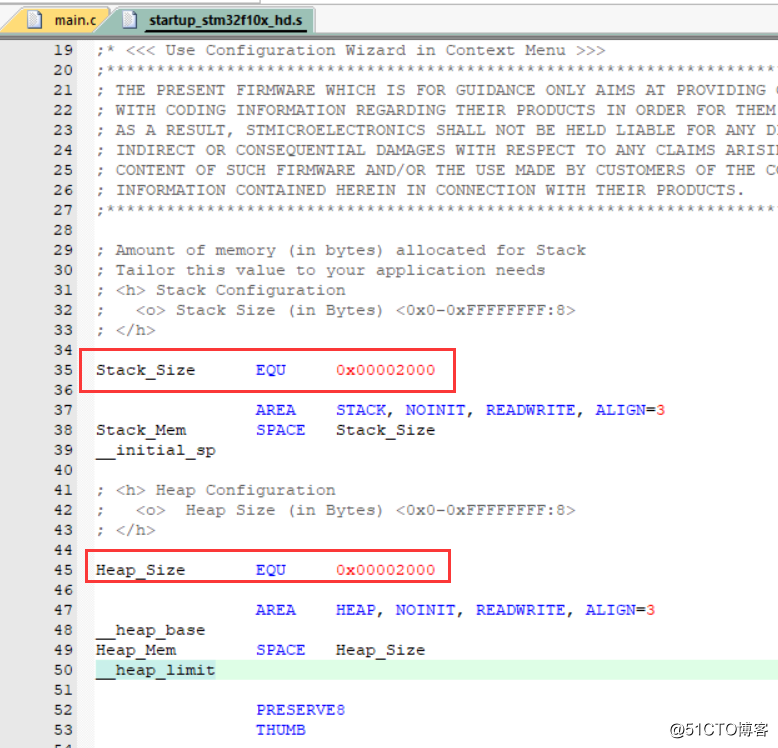This screenshot has width=778, height=748.
Task: Click ALIGN=3 on the STACK area line
Action: coord(630,410)
